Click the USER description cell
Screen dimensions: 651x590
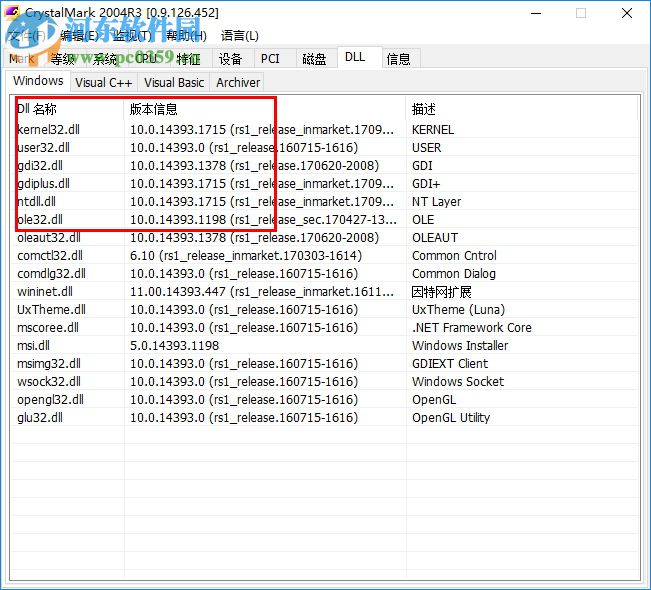pos(426,147)
